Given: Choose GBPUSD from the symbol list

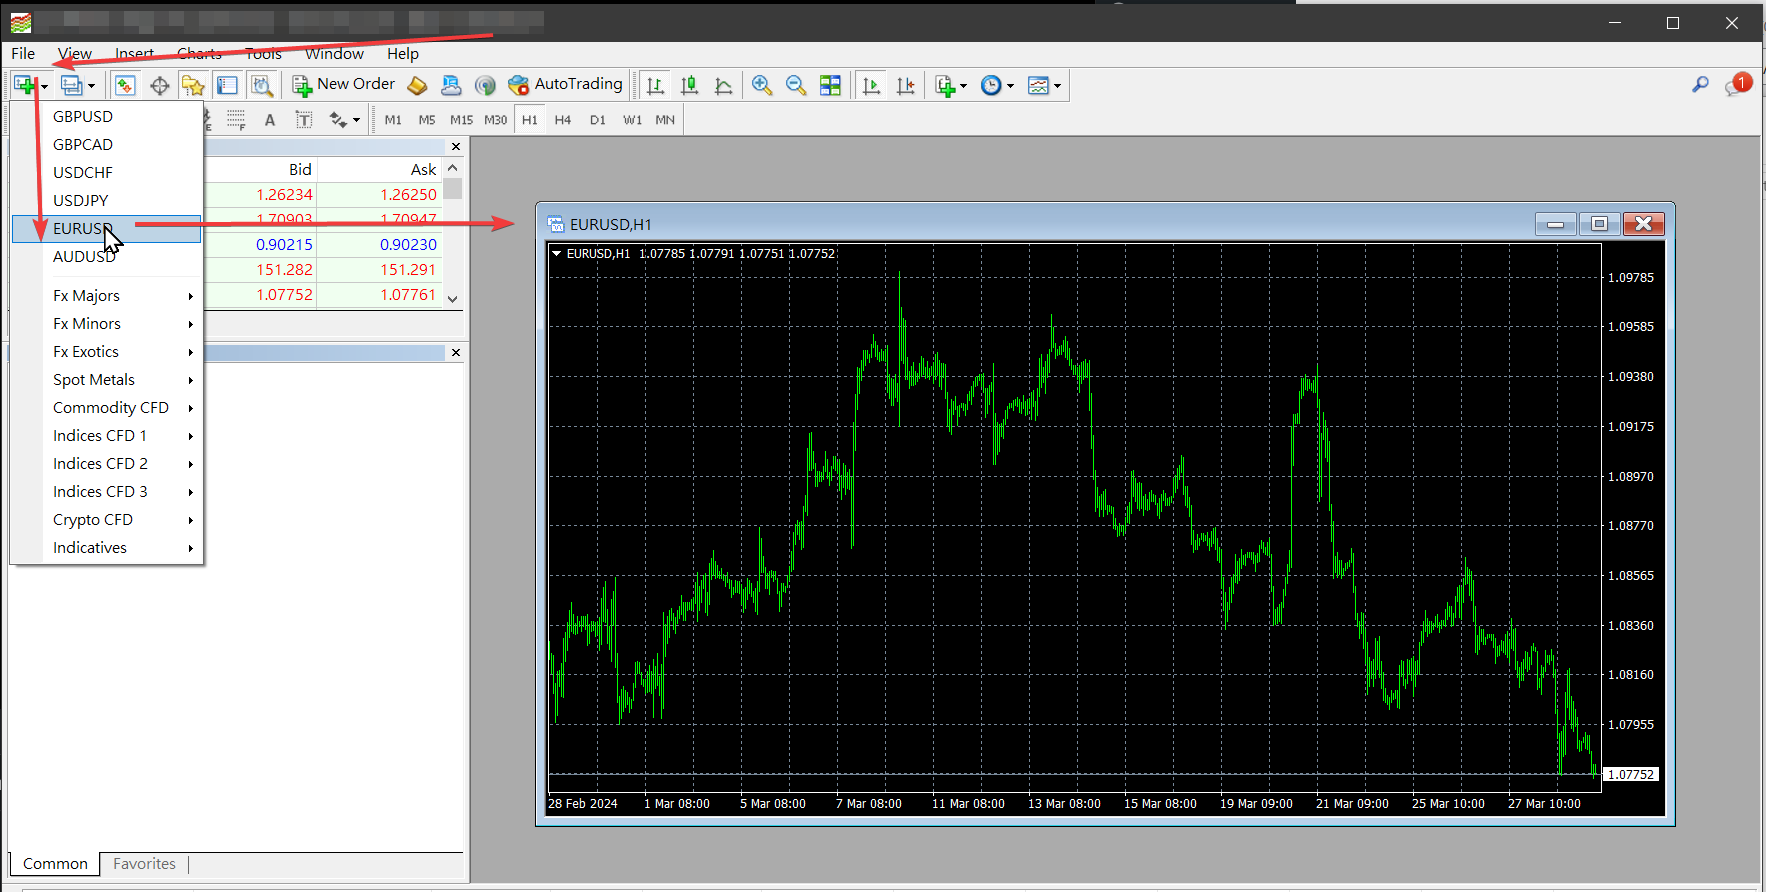Looking at the screenshot, I should point(107,117).
